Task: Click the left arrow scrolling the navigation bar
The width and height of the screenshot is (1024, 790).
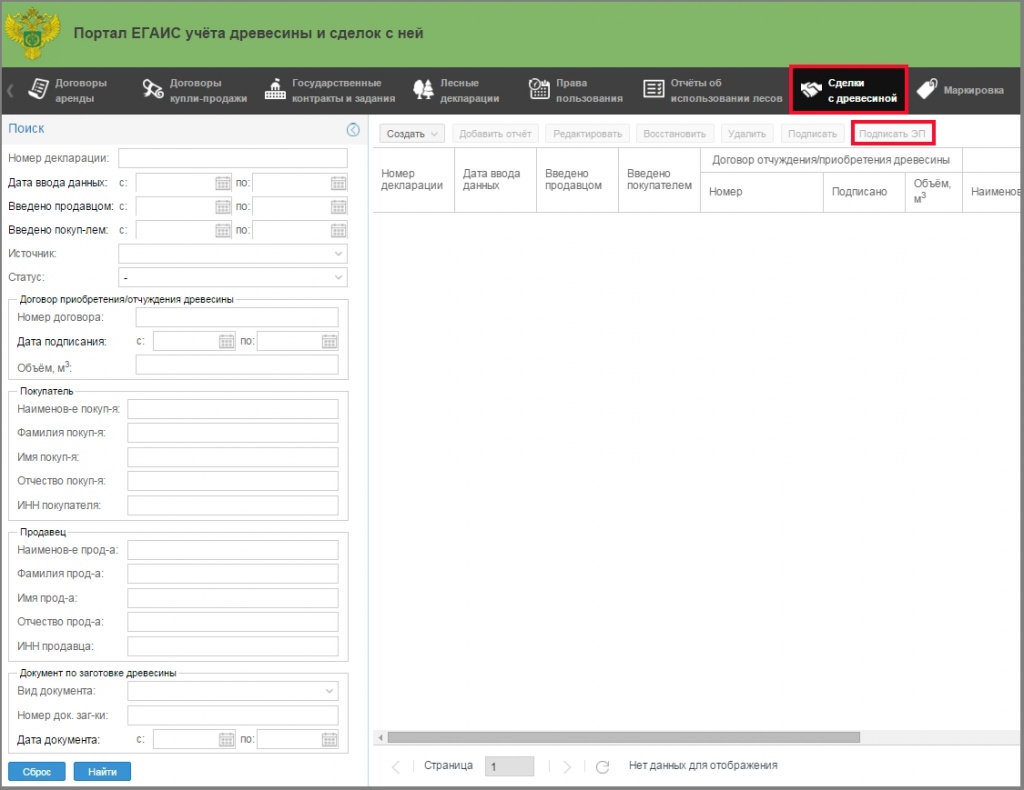Action: pos(10,90)
